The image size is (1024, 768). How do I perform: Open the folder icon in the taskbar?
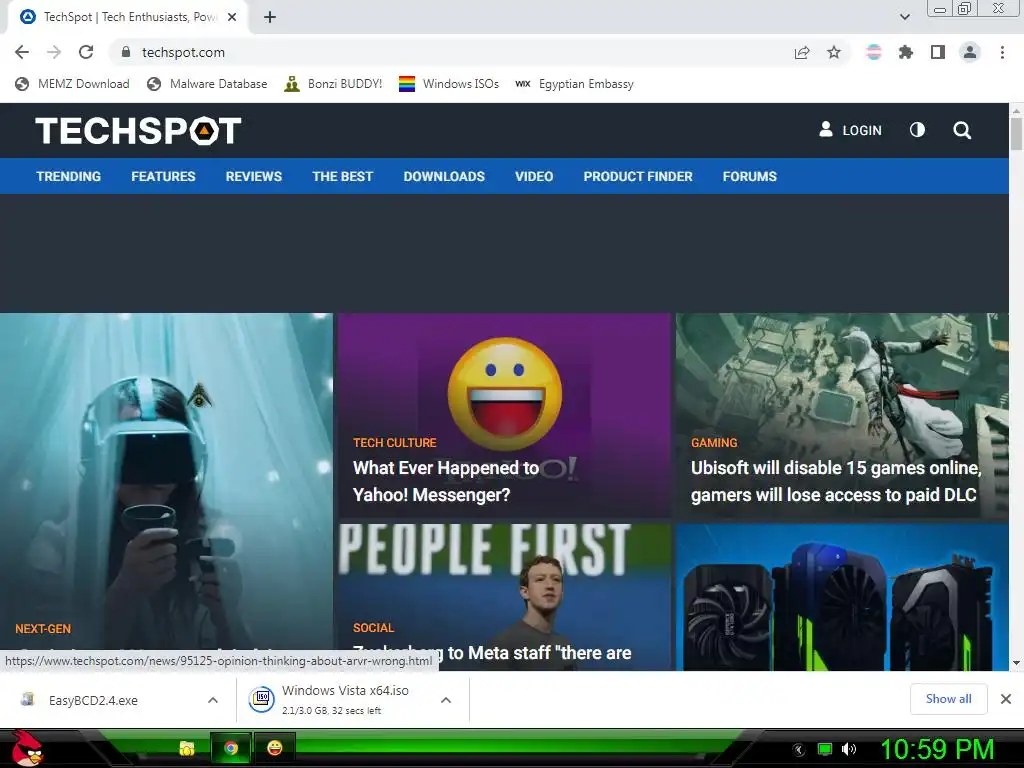[187, 748]
